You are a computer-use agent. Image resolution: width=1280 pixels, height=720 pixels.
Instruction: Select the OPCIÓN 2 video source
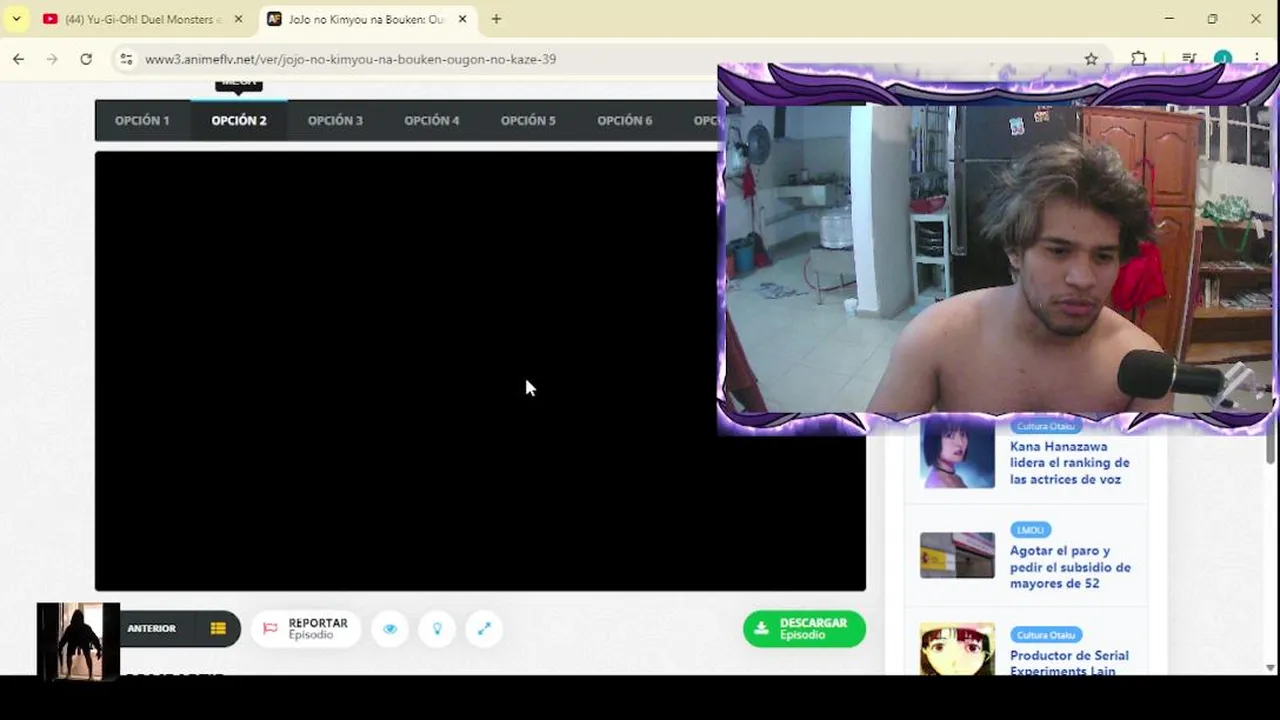click(x=239, y=120)
